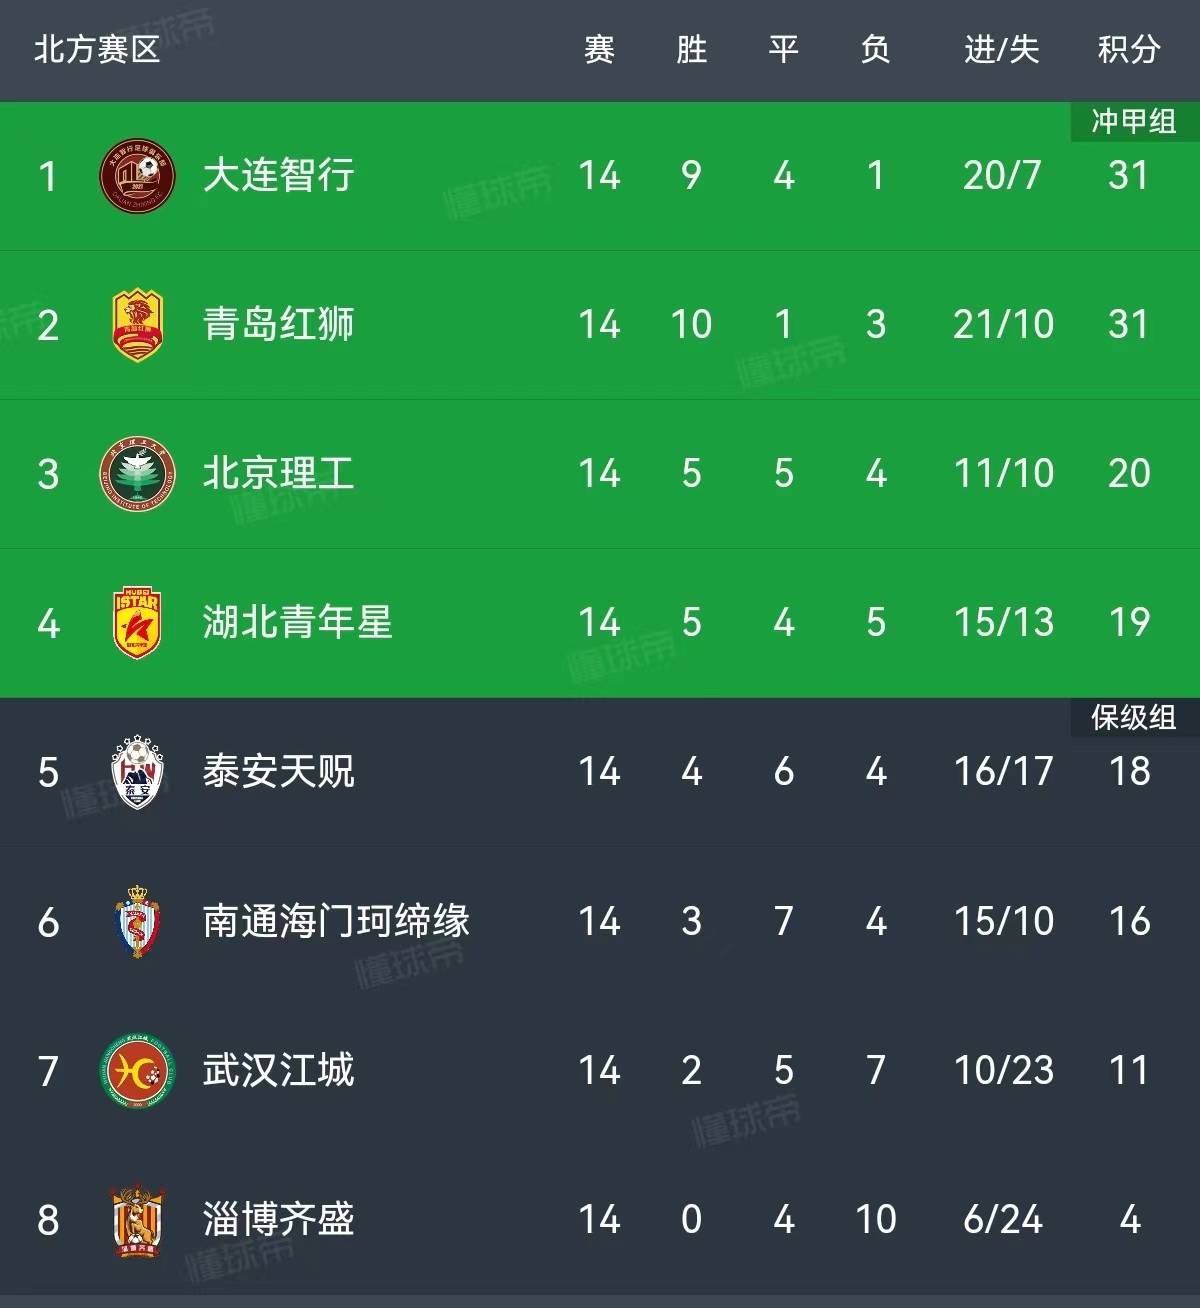This screenshot has height=1308, width=1200.
Task: Tap the 冲甲组 group label
Action: [x=1134, y=121]
